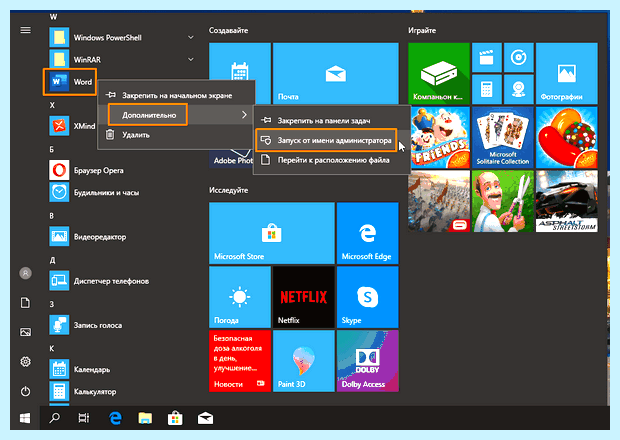Select Закрепить на панели задач

click(x=332, y=120)
